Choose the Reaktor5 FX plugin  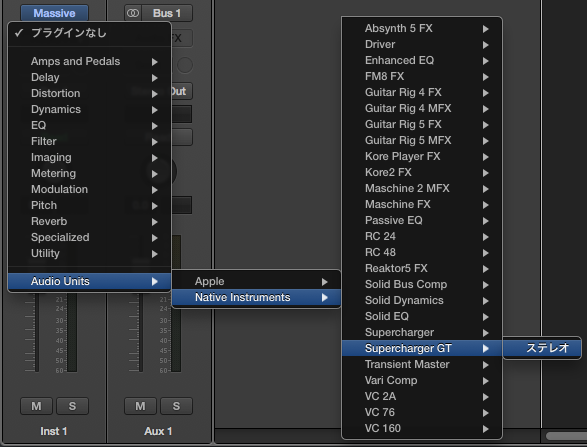[422, 268]
